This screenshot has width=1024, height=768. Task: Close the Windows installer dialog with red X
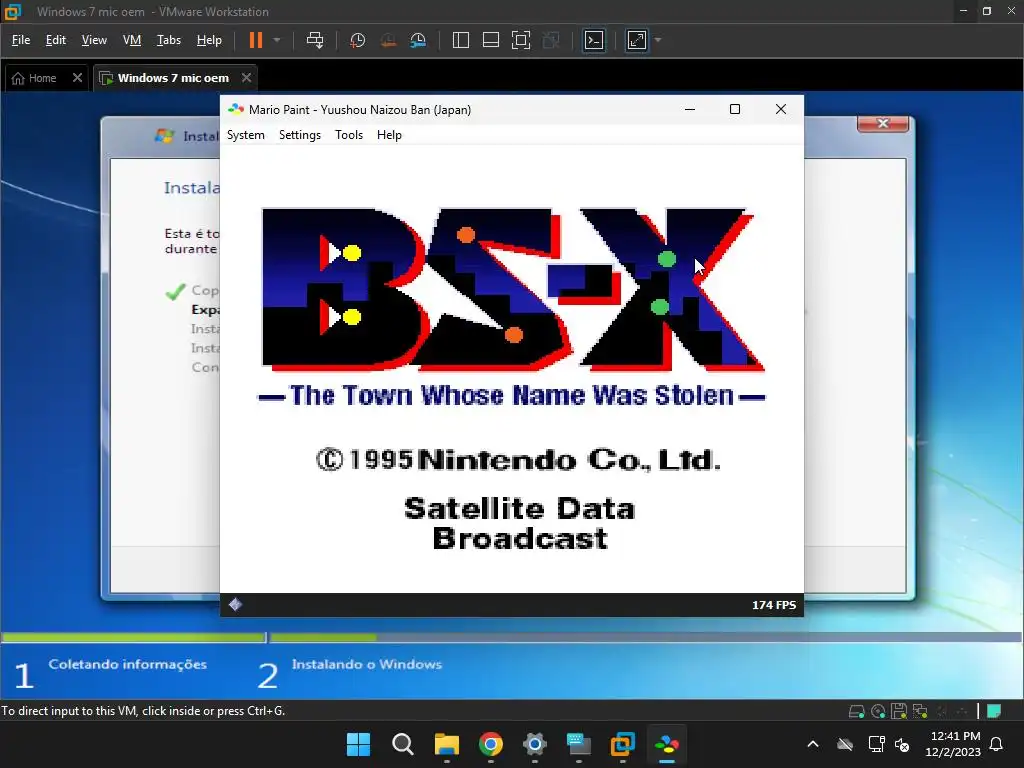click(883, 123)
